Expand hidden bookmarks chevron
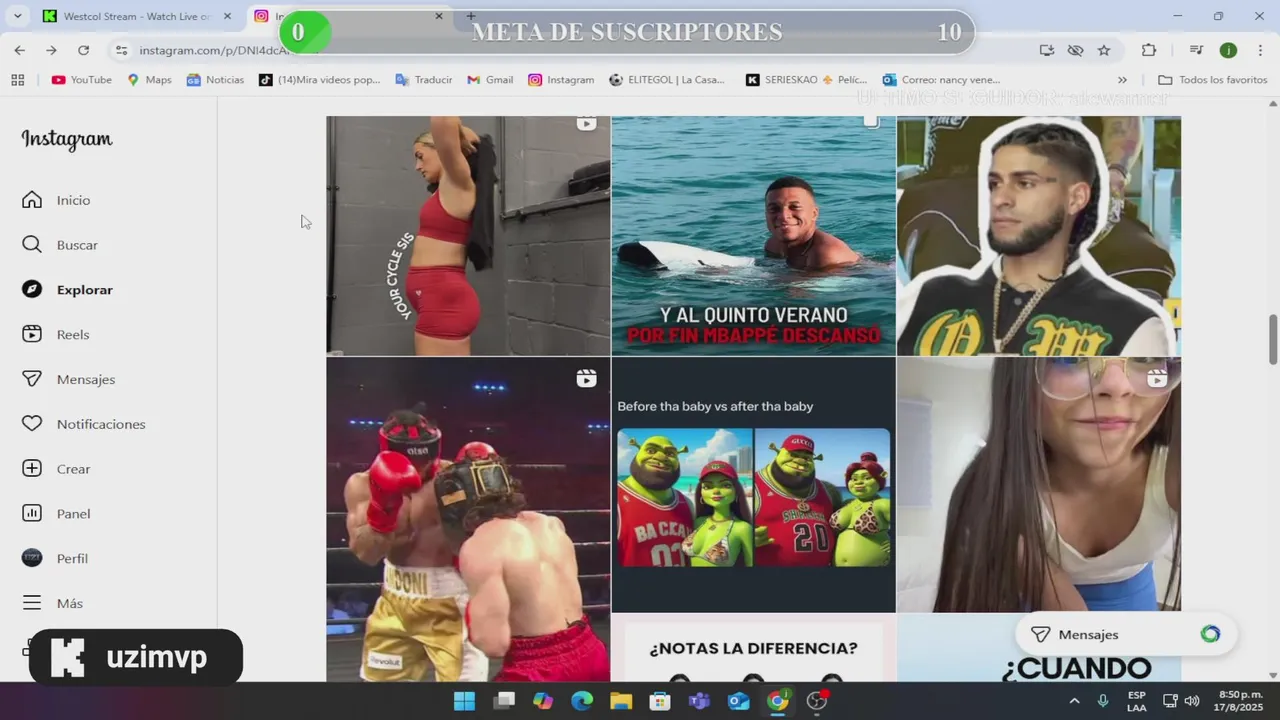 click(1122, 80)
